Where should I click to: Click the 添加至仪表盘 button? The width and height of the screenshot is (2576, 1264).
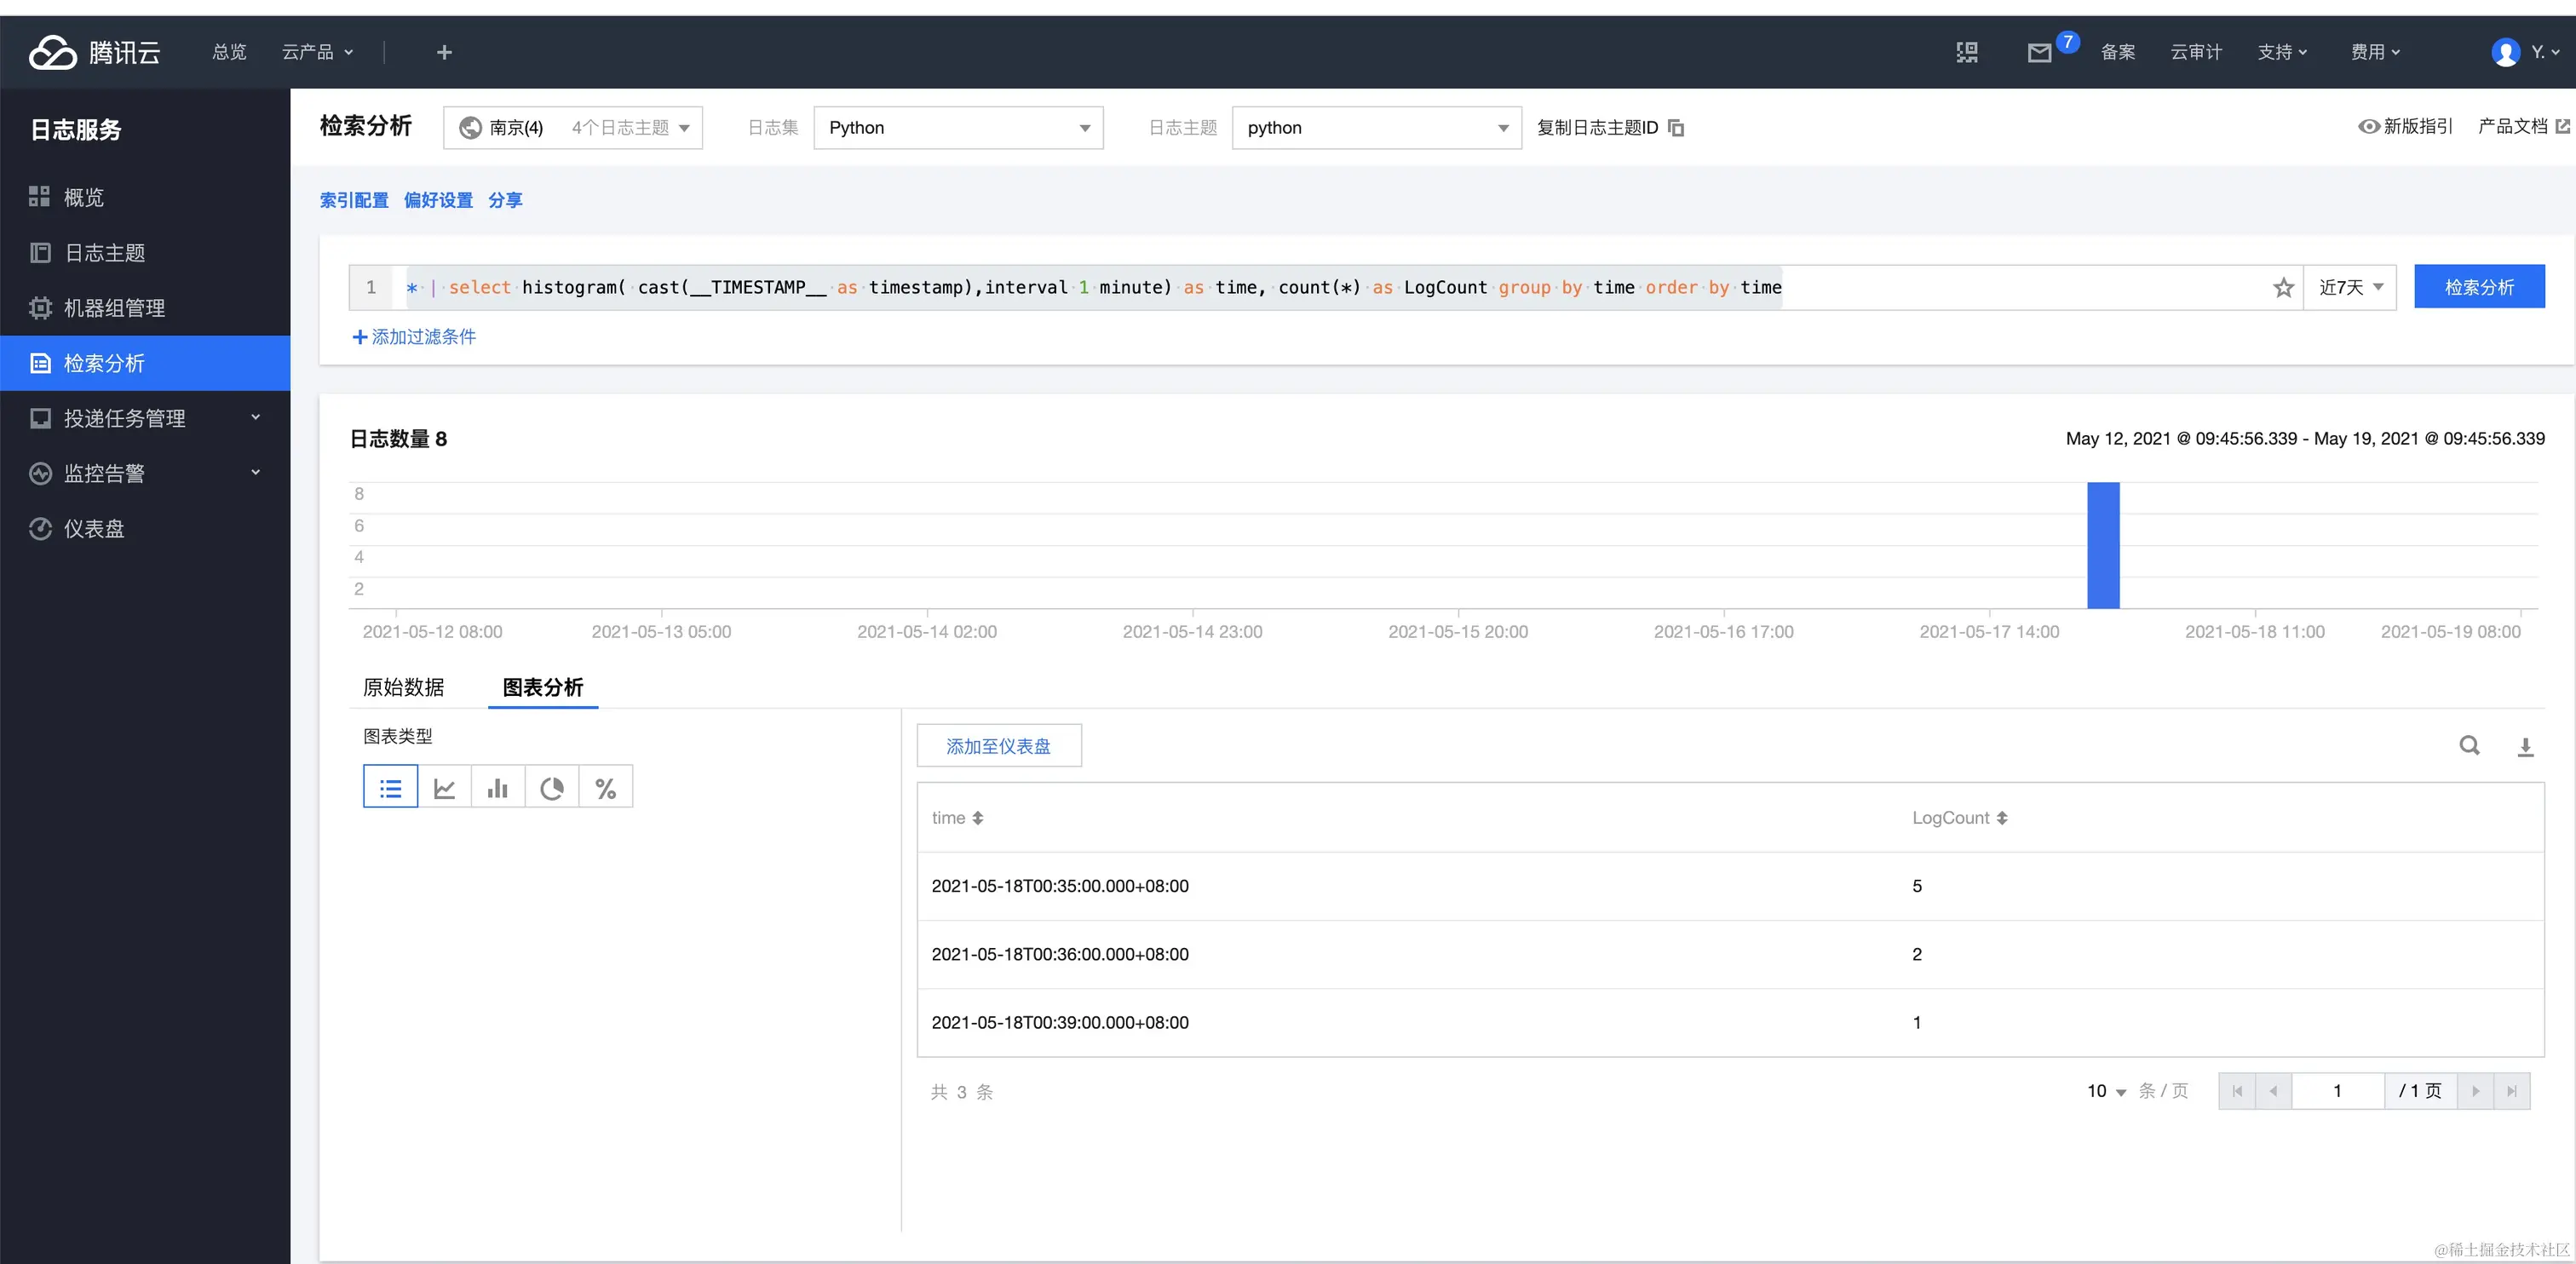pyautogui.click(x=998, y=746)
